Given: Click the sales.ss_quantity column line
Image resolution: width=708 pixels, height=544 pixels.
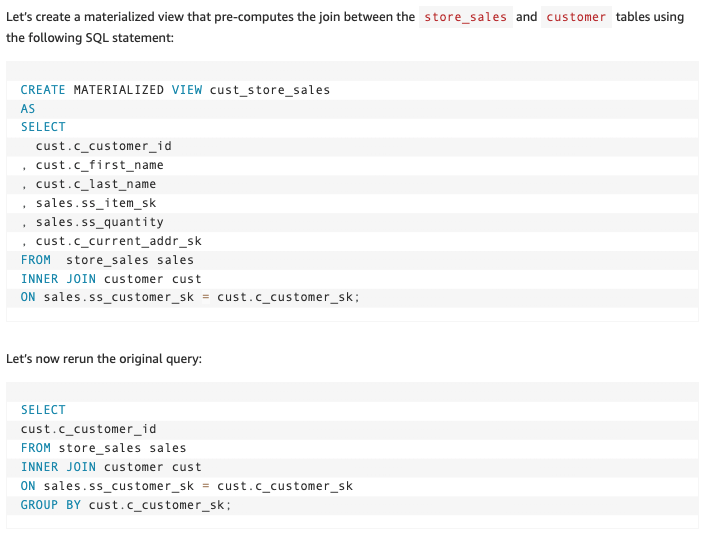Looking at the screenshot, I should tap(92, 222).
